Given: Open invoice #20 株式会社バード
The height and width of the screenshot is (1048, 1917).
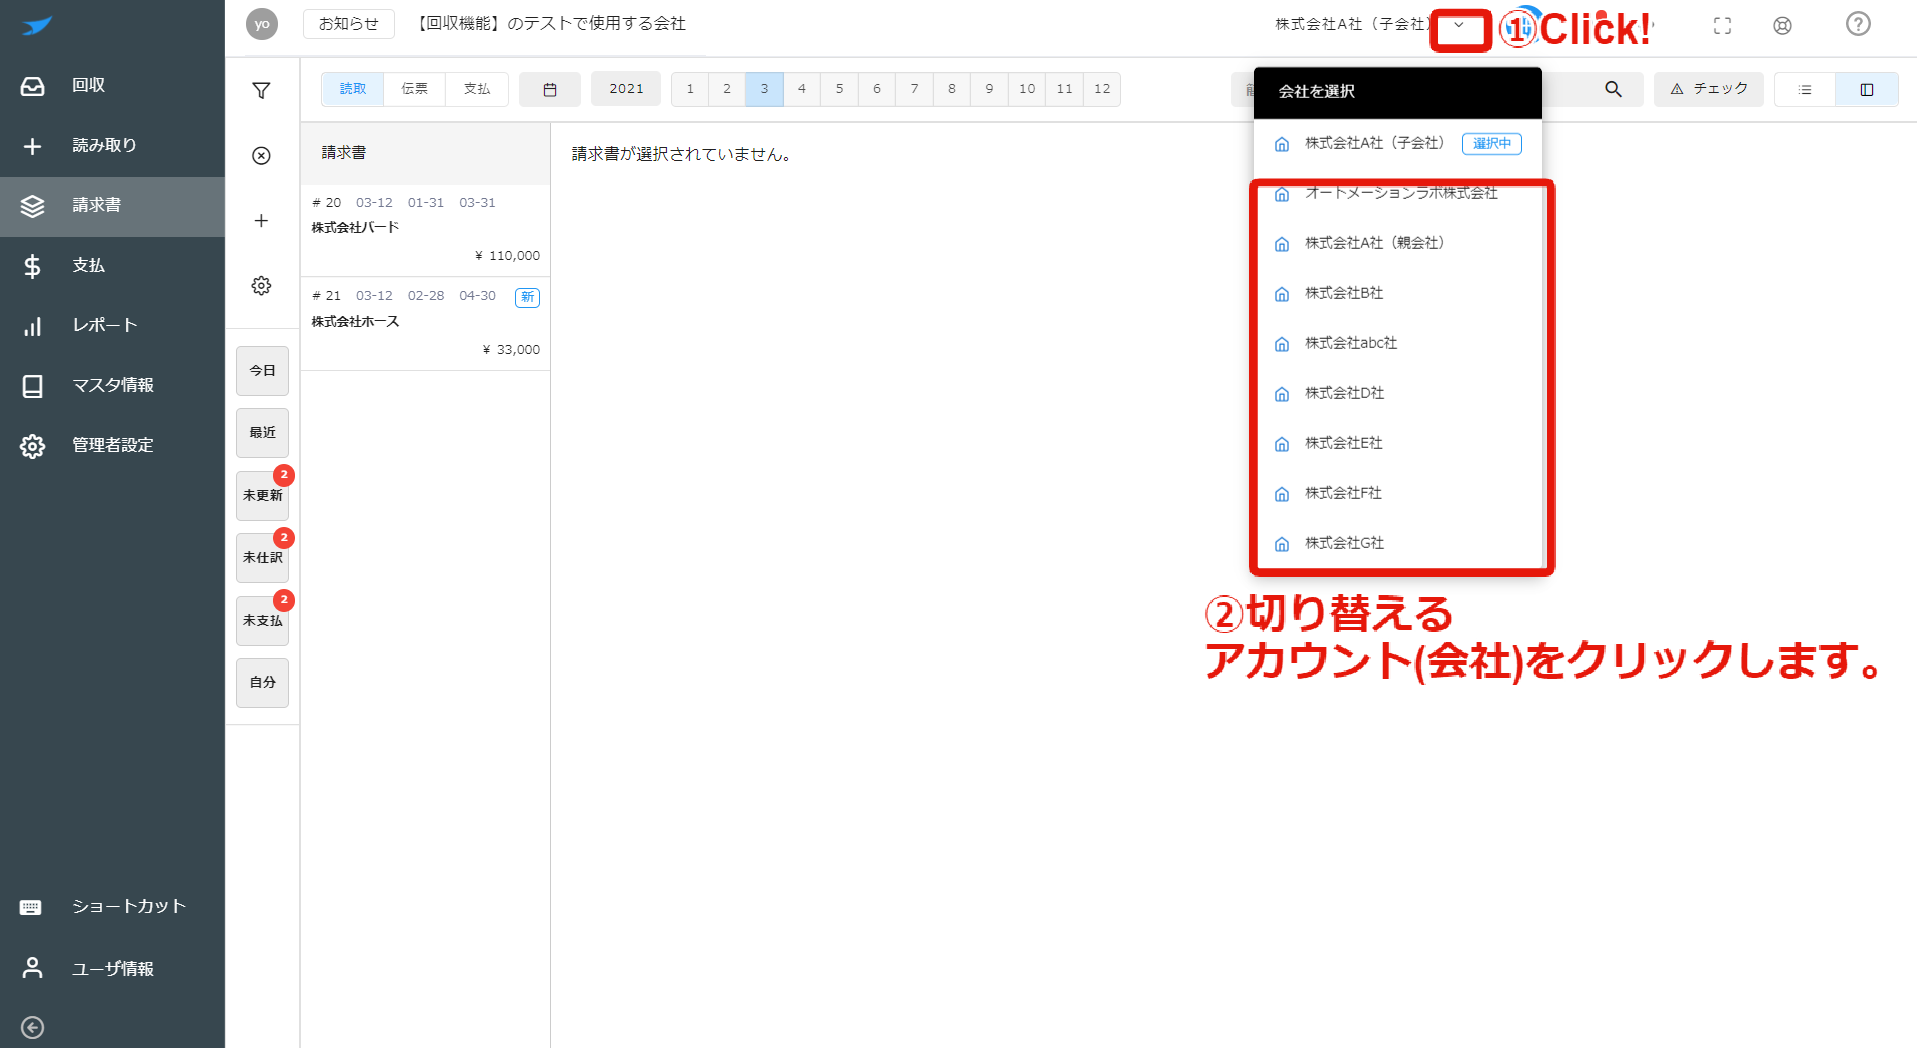Looking at the screenshot, I should point(425,230).
